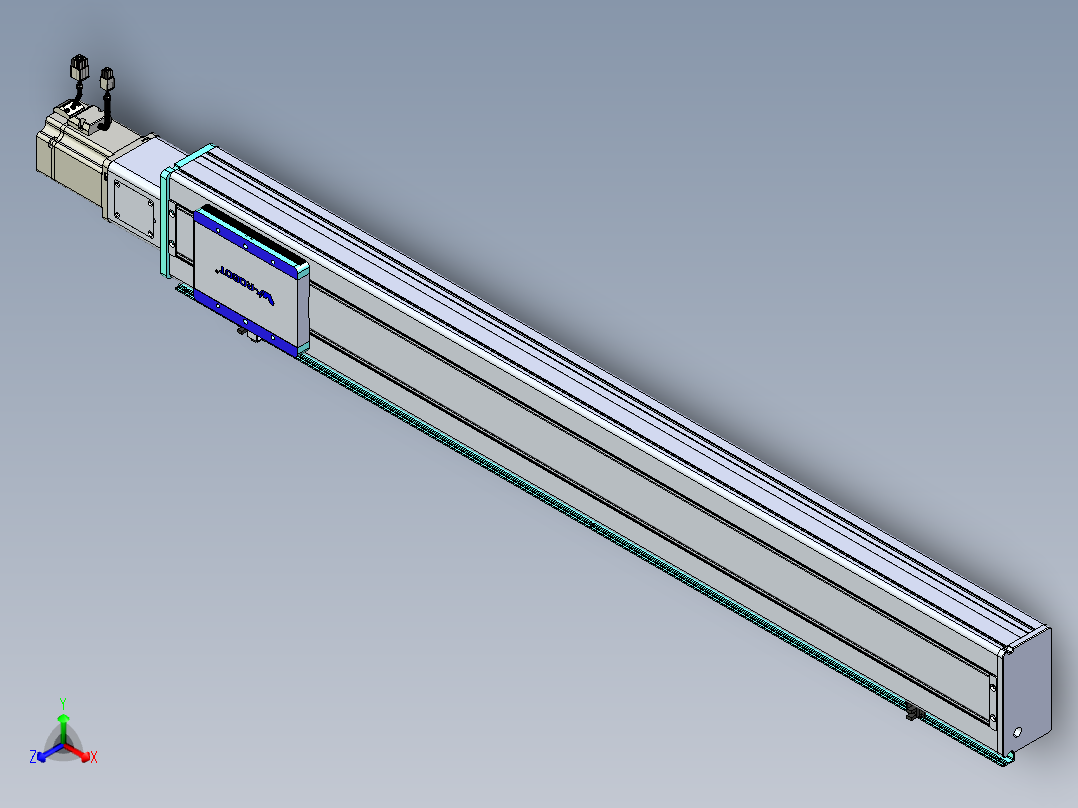Select the end cap at the far end of the actuator

(1026, 689)
